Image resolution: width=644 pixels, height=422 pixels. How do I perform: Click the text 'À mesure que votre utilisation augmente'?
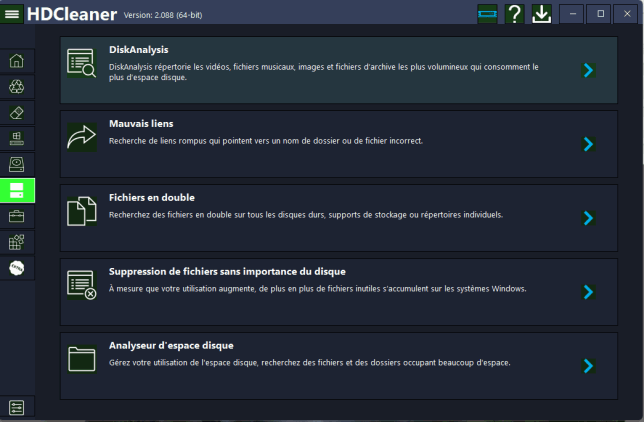(x=183, y=289)
